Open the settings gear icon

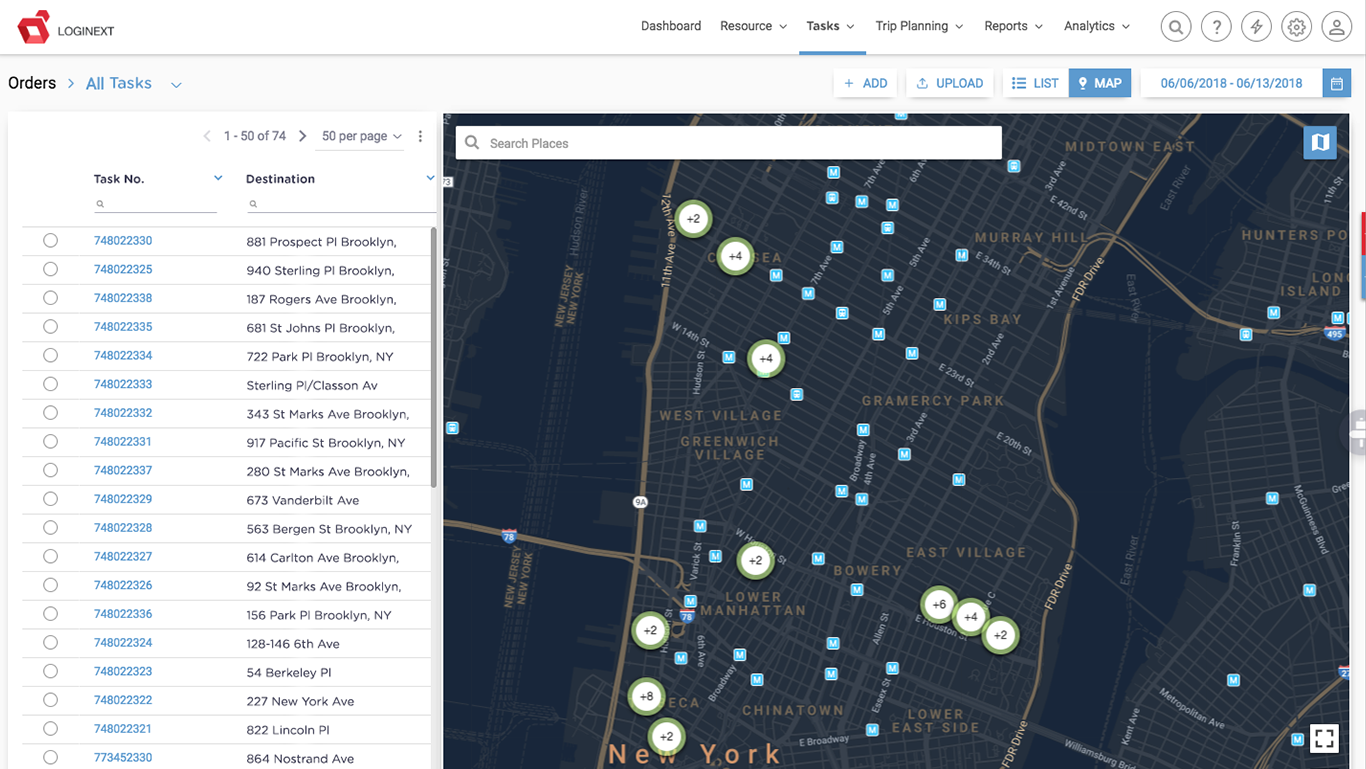[1297, 27]
